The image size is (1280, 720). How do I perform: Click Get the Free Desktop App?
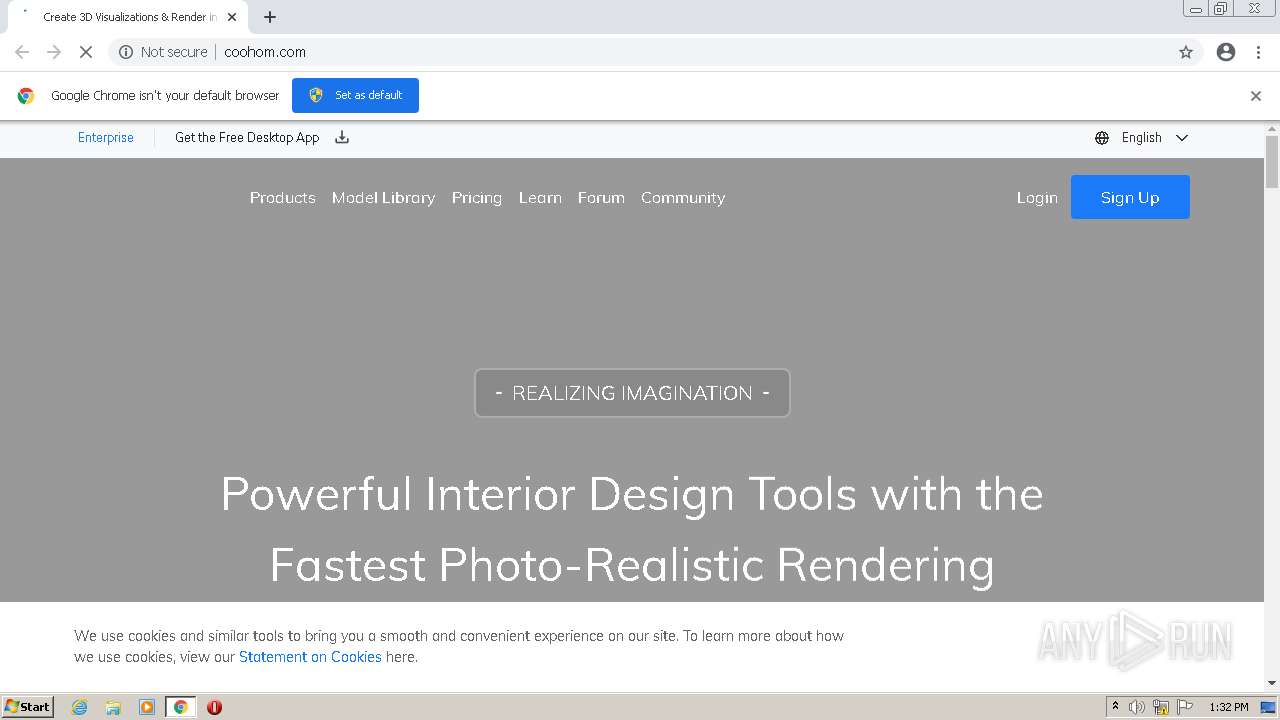tap(247, 138)
